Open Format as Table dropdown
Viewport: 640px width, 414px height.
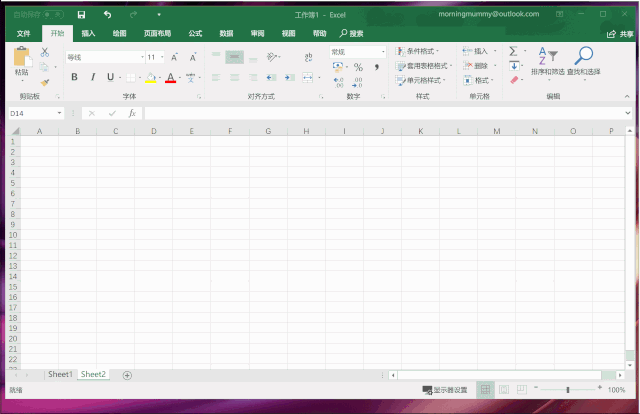tap(424, 66)
